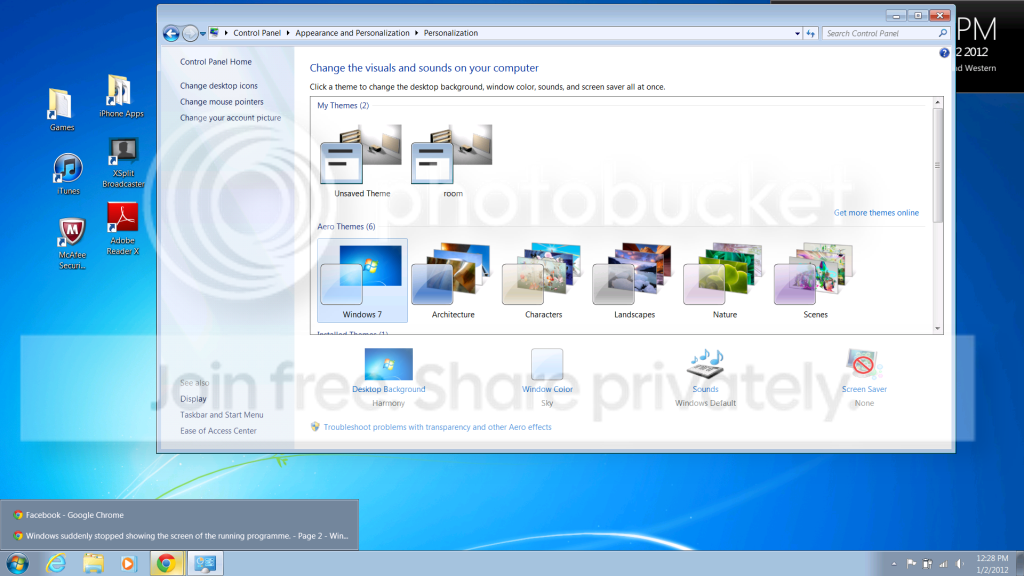The image size is (1024, 576).
Task: Open the Window Color settings icon
Action: tap(547, 364)
